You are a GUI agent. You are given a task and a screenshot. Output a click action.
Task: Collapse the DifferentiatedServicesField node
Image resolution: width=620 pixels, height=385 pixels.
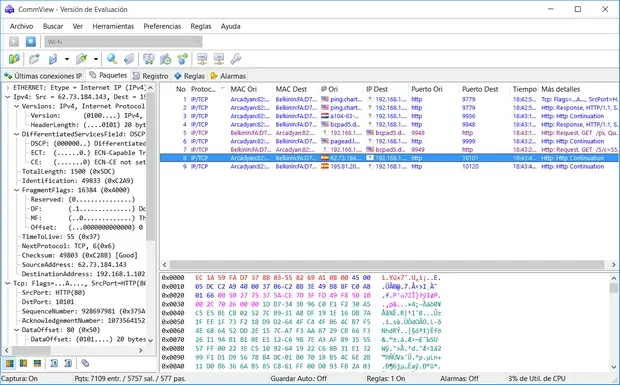pyautogui.click(x=16, y=134)
